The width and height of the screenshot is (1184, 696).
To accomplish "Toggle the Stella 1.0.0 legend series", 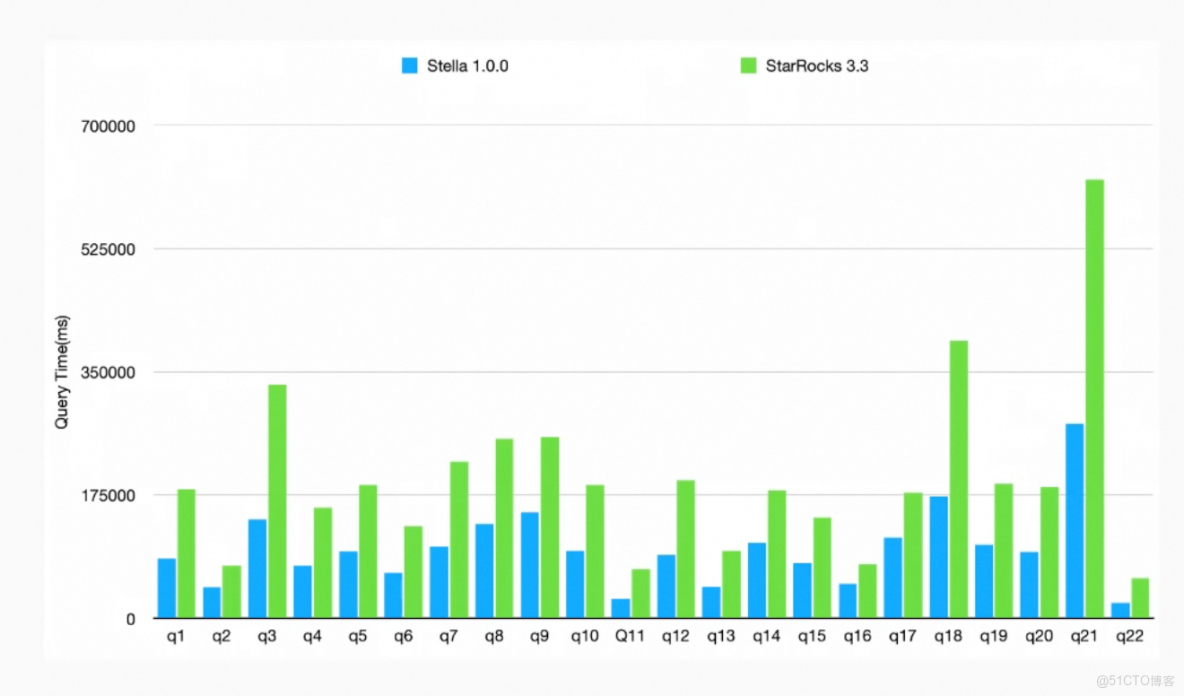I will pyautogui.click(x=455, y=65).
